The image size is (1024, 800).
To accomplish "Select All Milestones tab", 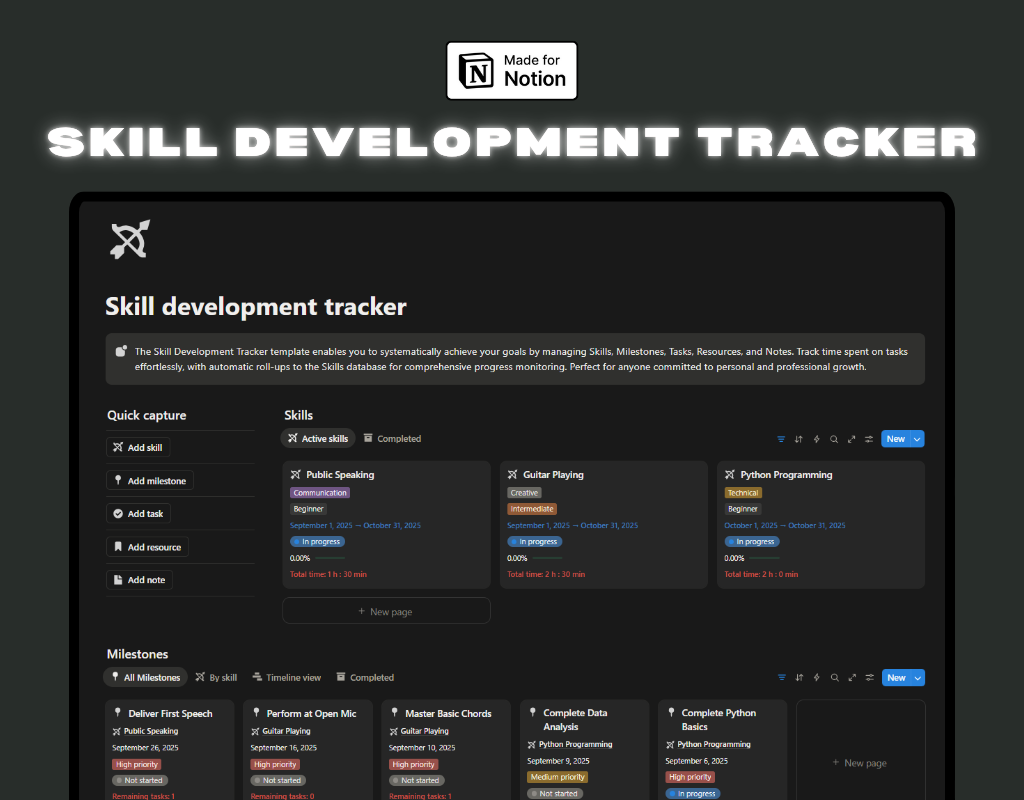I will [x=146, y=677].
